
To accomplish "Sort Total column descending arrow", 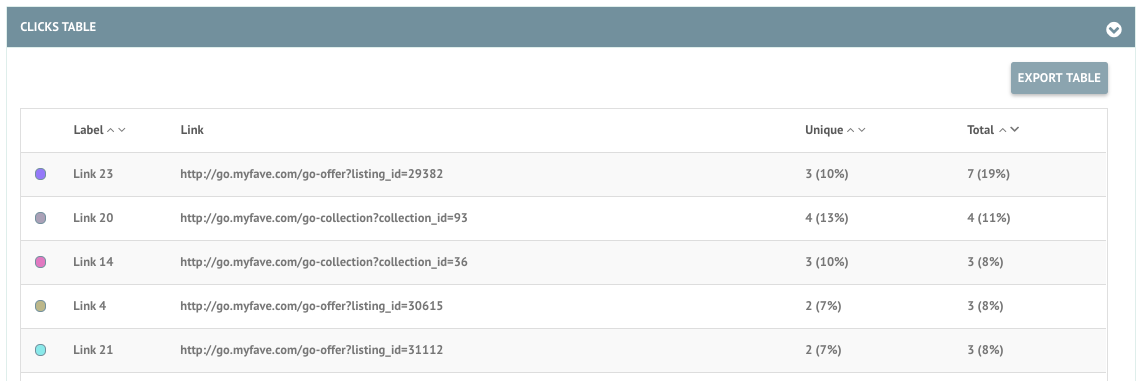I will click(1014, 130).
